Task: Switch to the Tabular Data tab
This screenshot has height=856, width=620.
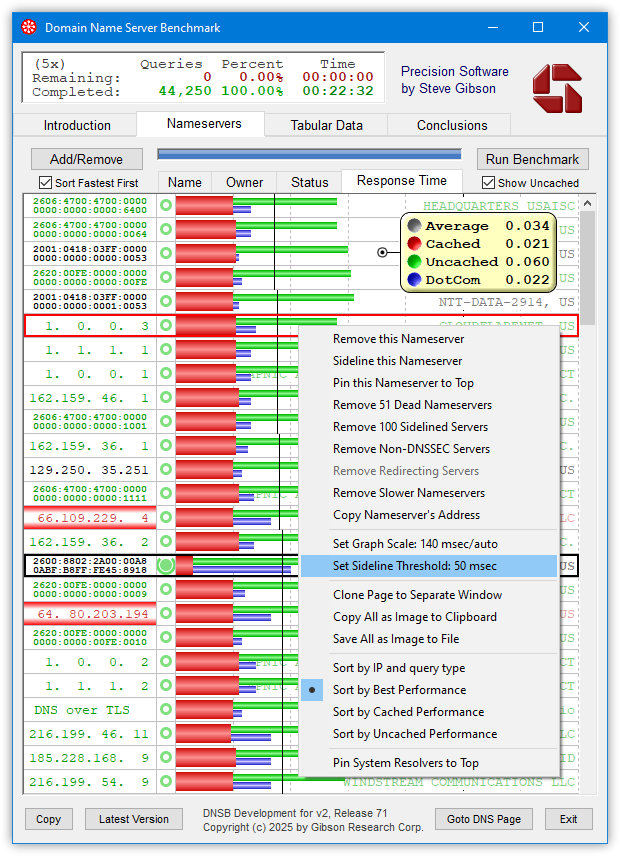Action: (x=326, y=125)
